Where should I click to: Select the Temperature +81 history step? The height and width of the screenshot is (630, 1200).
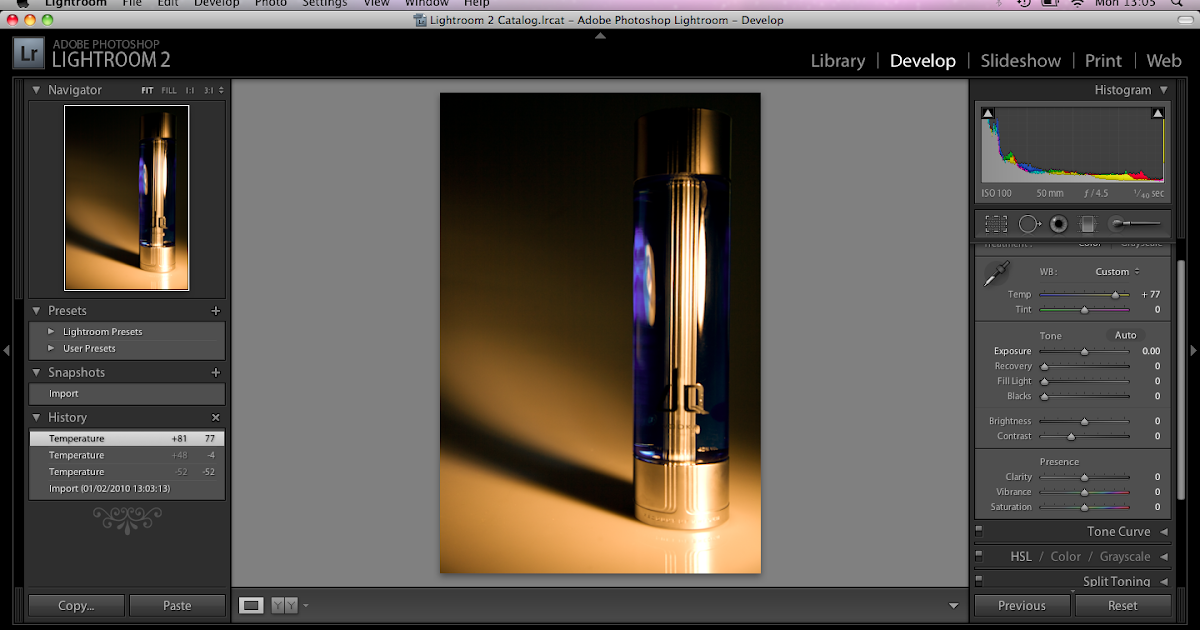pos(127,439)
